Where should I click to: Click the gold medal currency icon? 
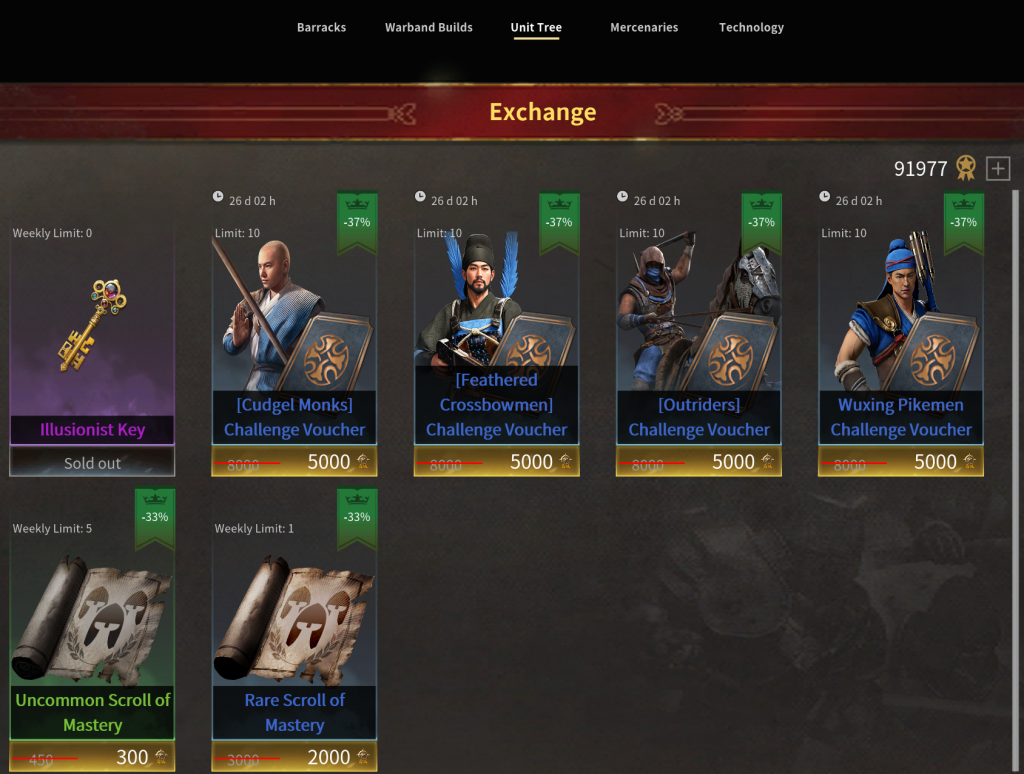tap(966, 168)
